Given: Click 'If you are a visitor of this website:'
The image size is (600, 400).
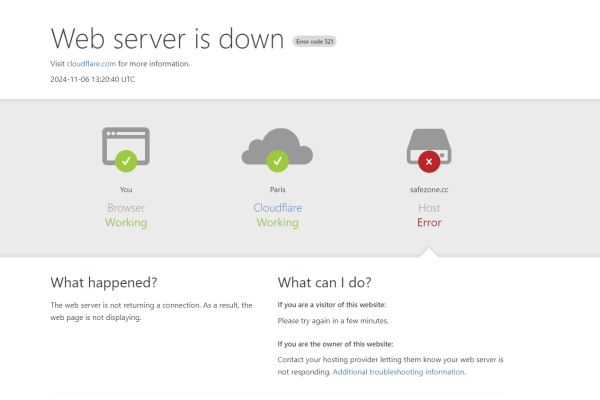Looking at the screenshot, I should click(x=332, y=305).
